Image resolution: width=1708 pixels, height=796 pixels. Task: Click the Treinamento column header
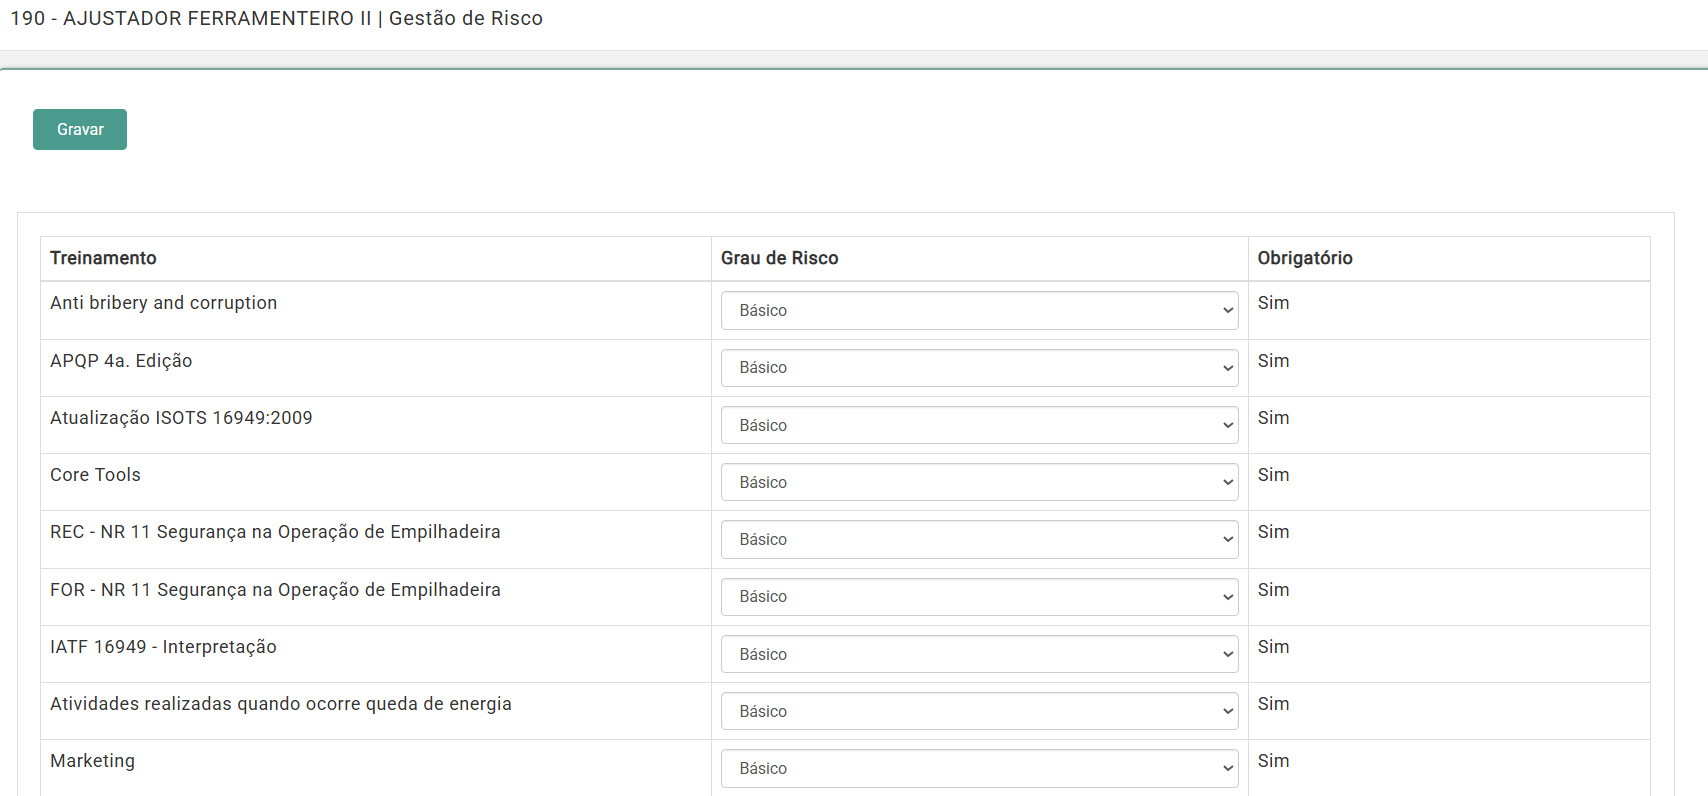coord(103,258)
